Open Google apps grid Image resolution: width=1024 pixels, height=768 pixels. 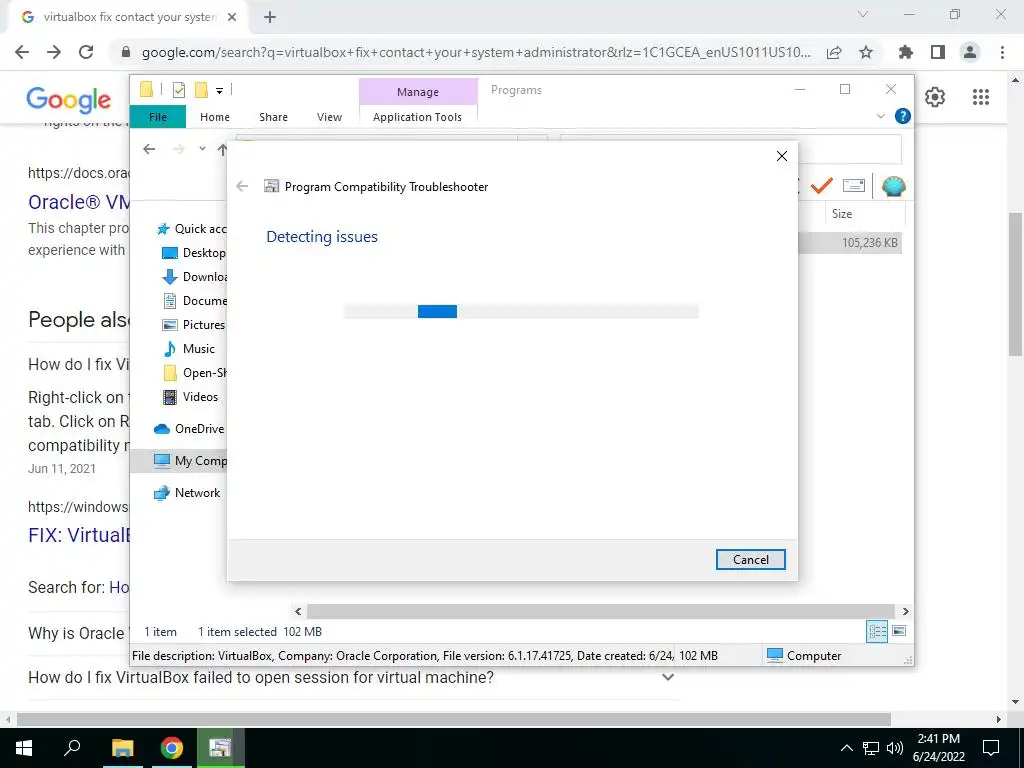[980, 97]
